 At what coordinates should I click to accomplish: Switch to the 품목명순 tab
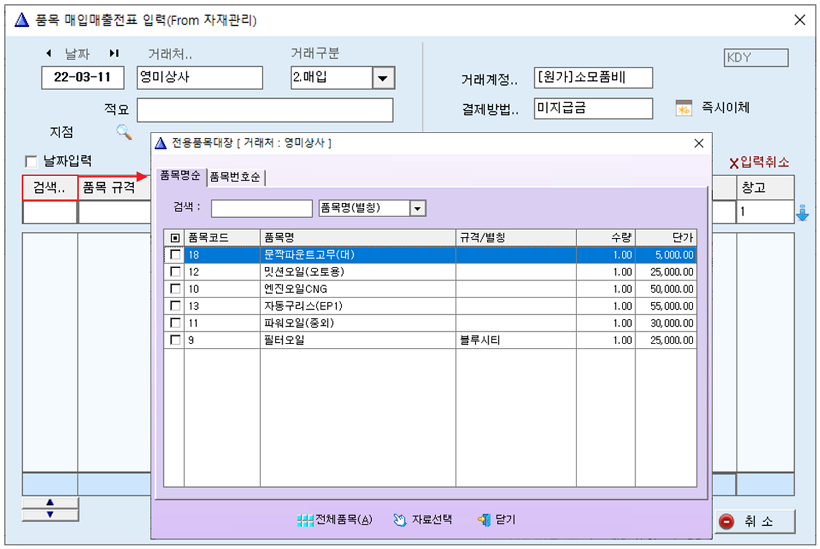click(x=180, y=176)
